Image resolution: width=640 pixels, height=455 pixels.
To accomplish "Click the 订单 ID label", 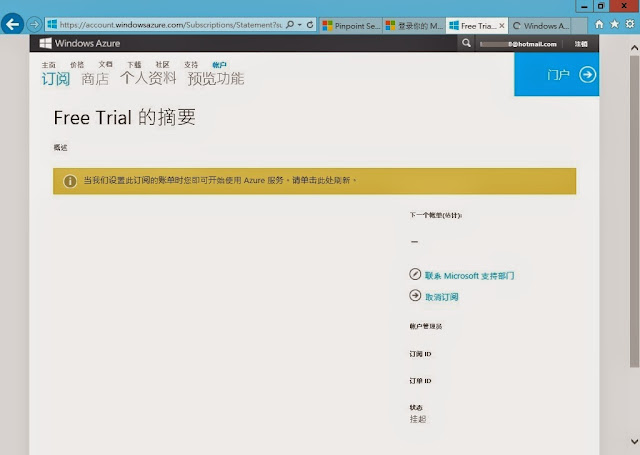I will click(420, 381).
